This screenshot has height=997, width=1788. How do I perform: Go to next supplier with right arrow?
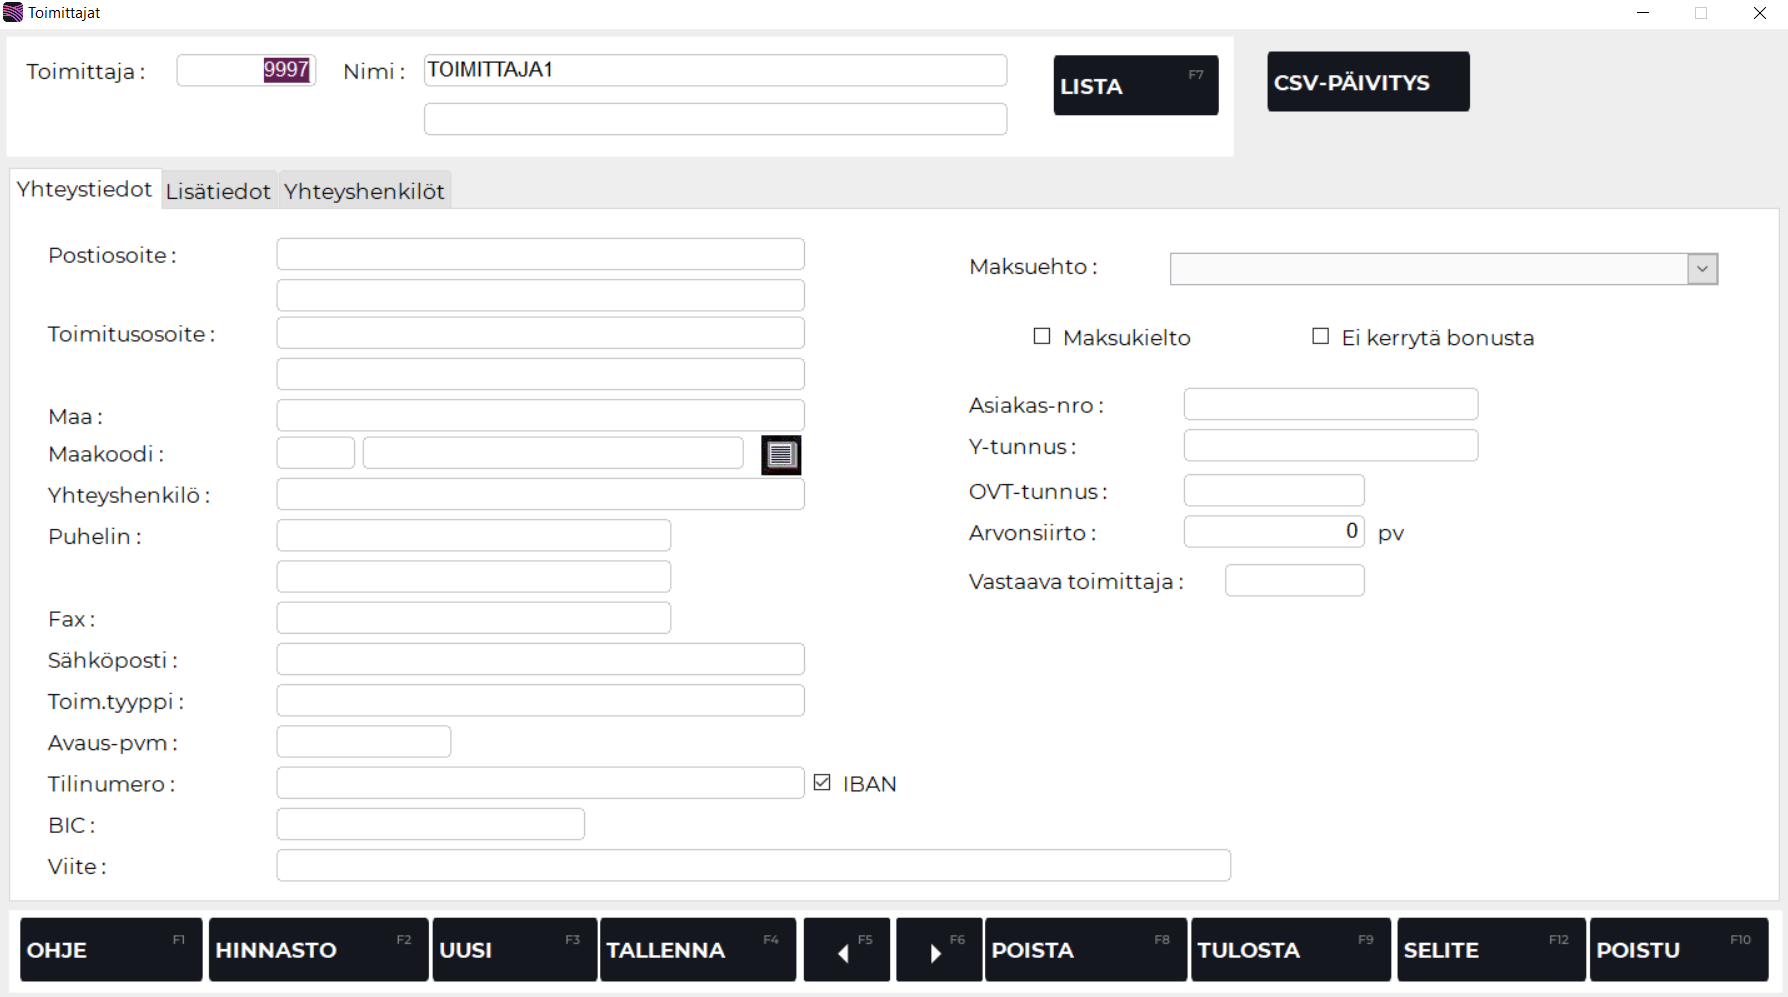click(x=938, y=950)
